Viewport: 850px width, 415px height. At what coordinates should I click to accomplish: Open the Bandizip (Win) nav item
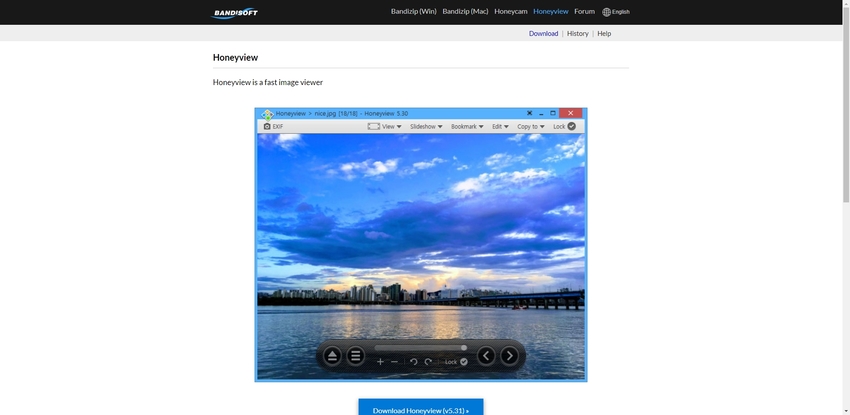[413, 12]
